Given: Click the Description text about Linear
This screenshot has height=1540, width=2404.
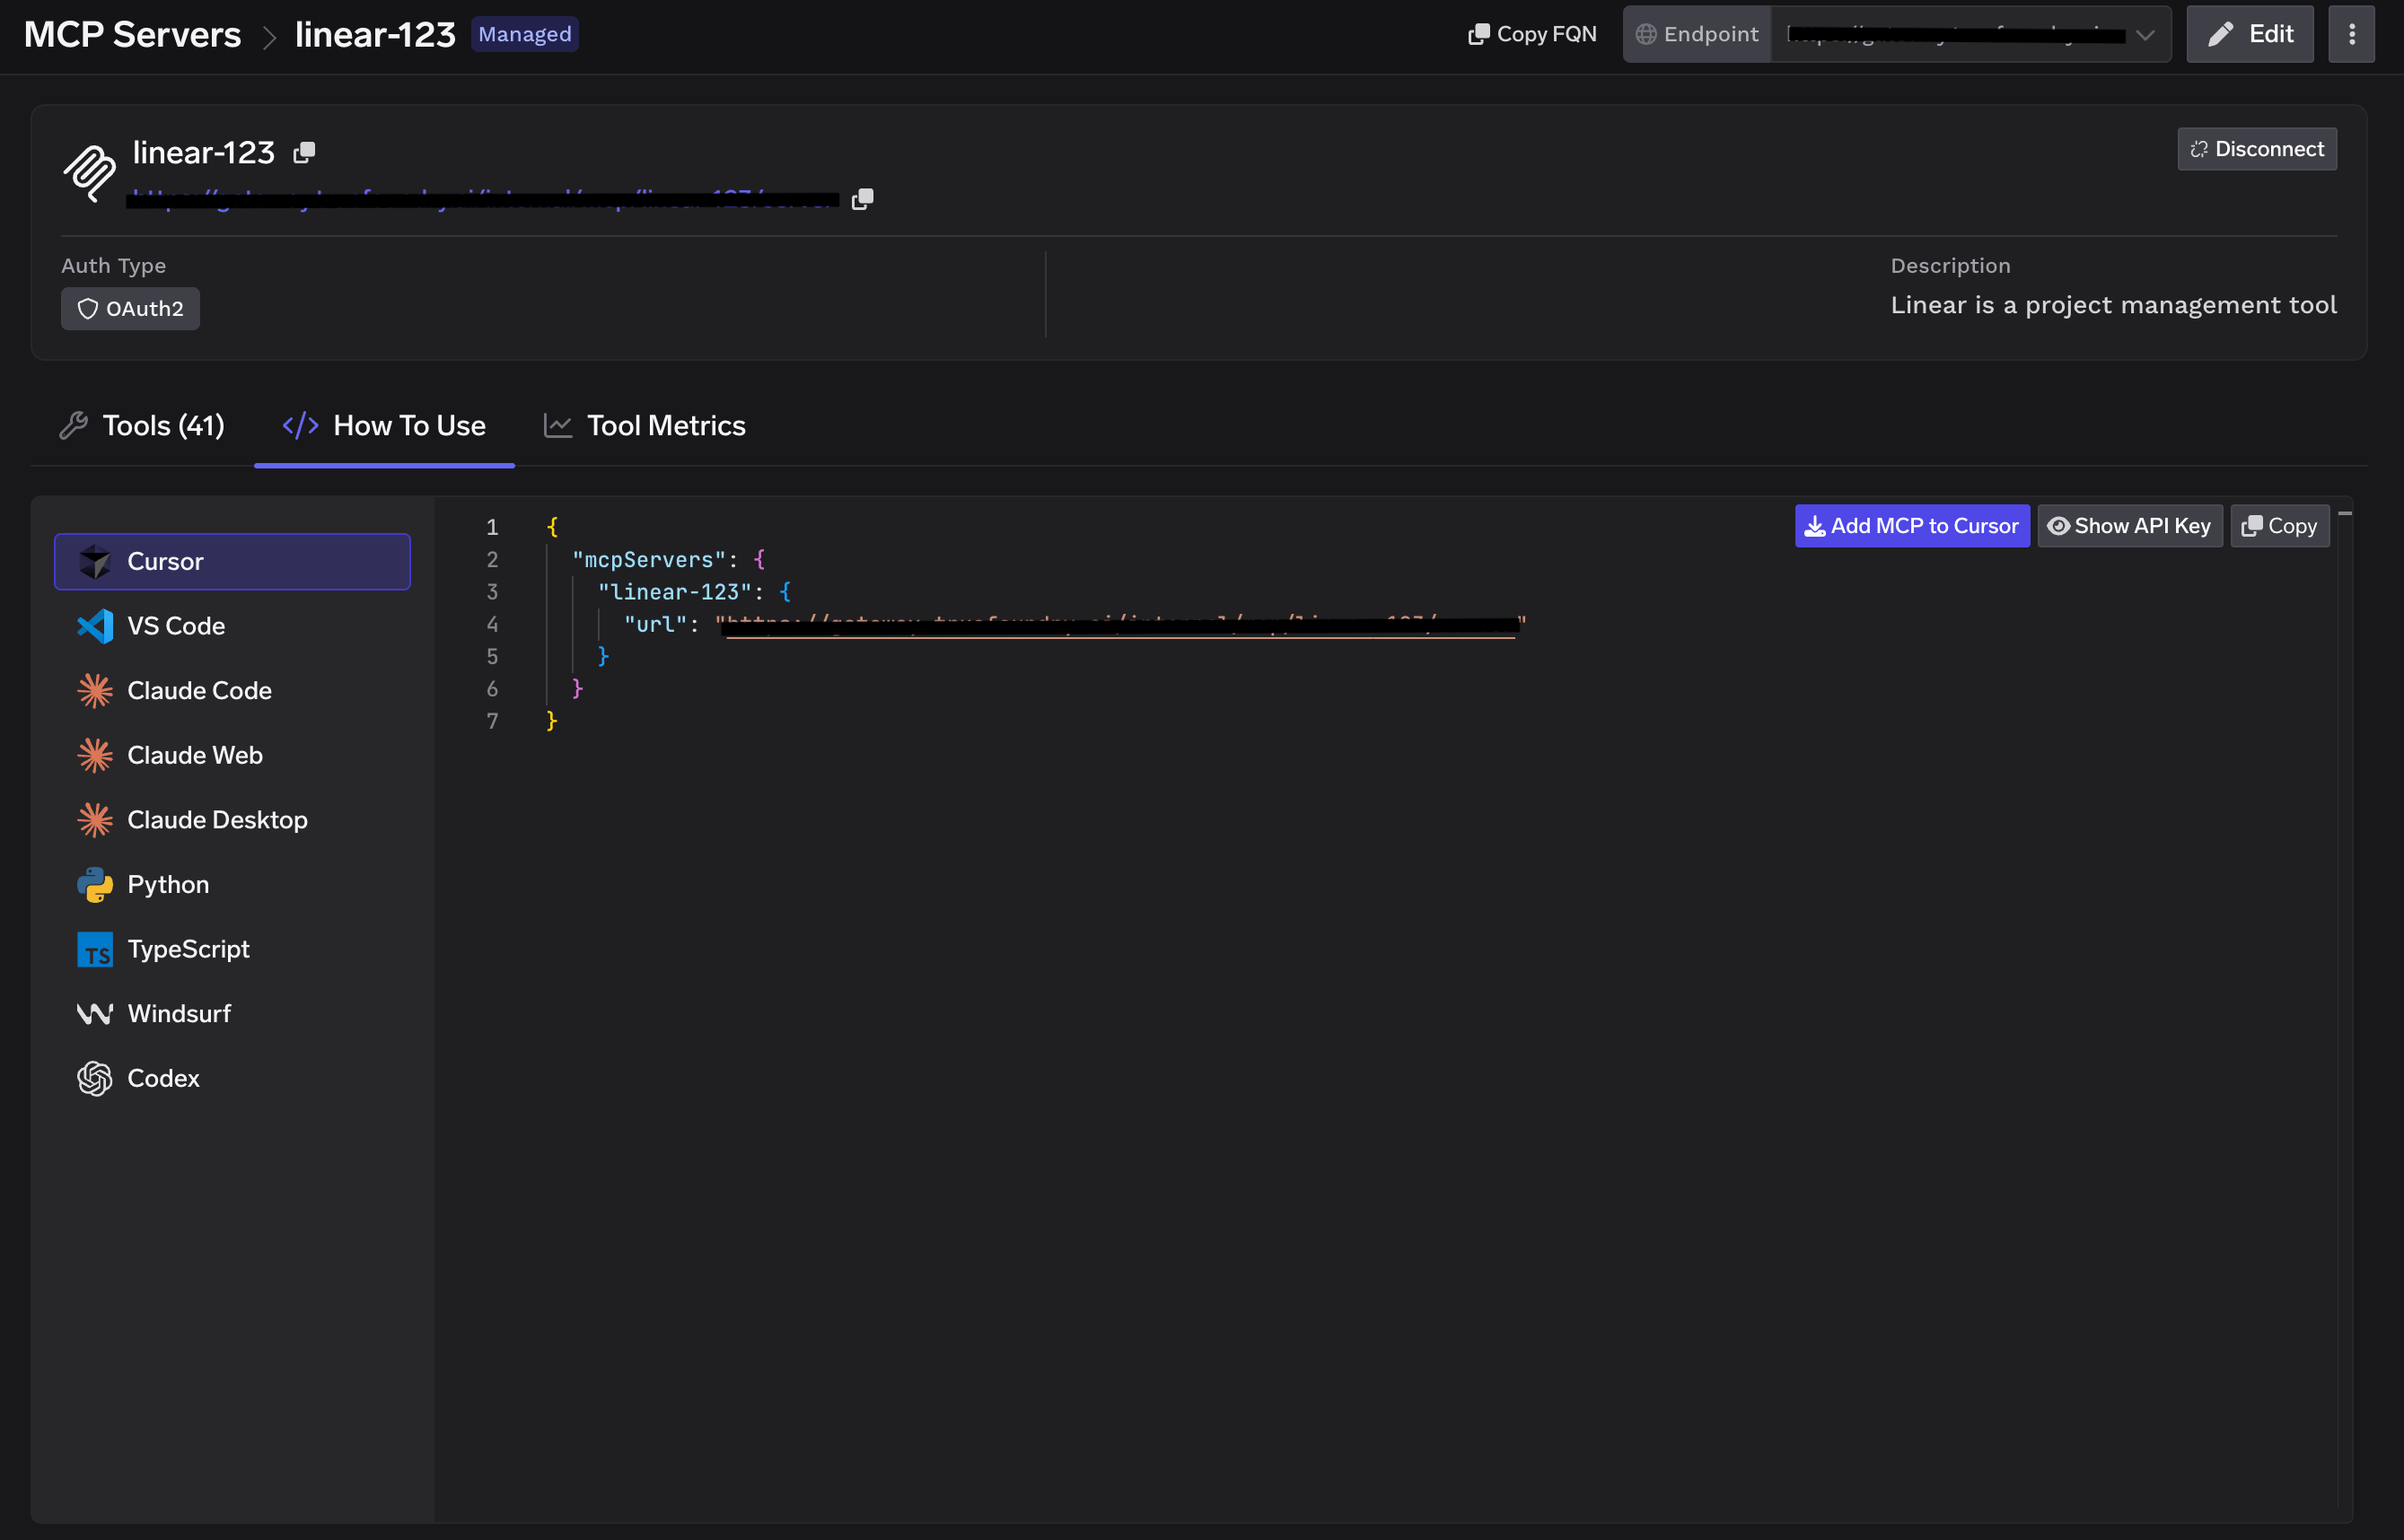Looking at the screenshot, I should pyautogui.click(x=2113, y=305).
